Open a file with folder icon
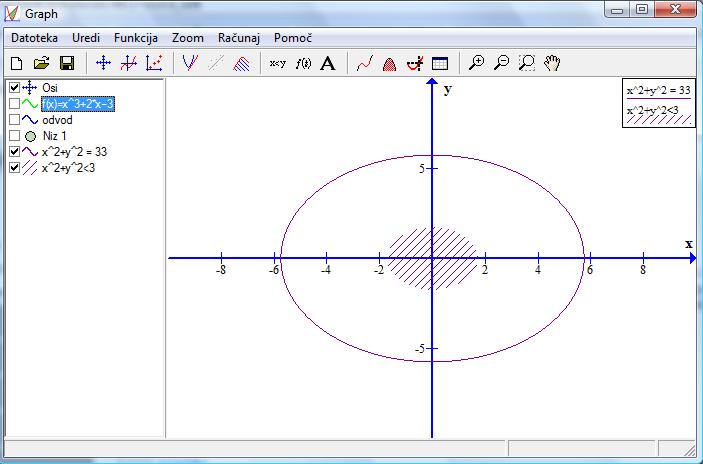The height and width of the screenshot is (464, 703). tap(42, 63)
